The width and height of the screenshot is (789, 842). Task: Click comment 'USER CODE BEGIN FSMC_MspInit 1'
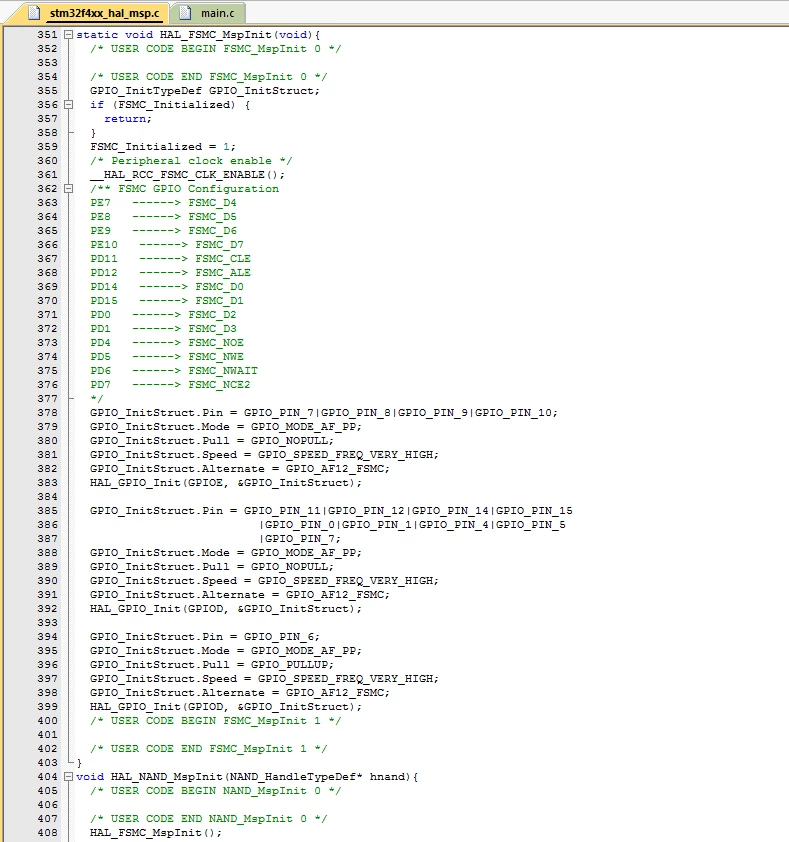pos(215,721)
